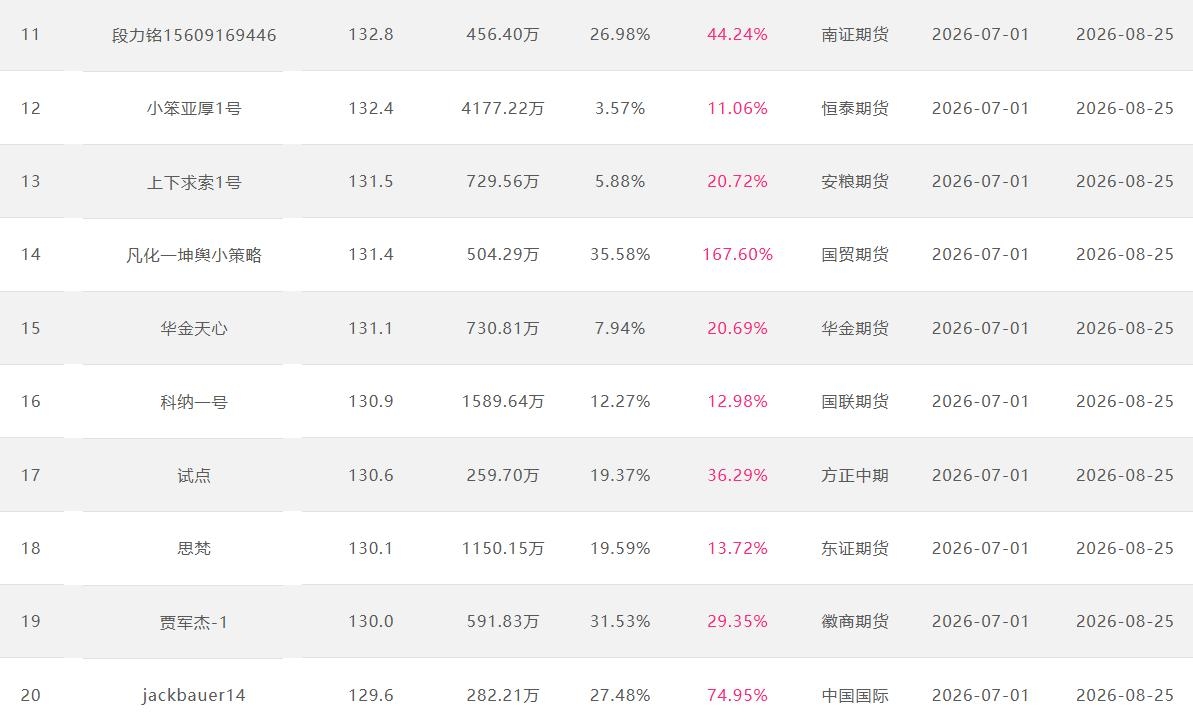Select account name 上下求索1号

point(194,182)
